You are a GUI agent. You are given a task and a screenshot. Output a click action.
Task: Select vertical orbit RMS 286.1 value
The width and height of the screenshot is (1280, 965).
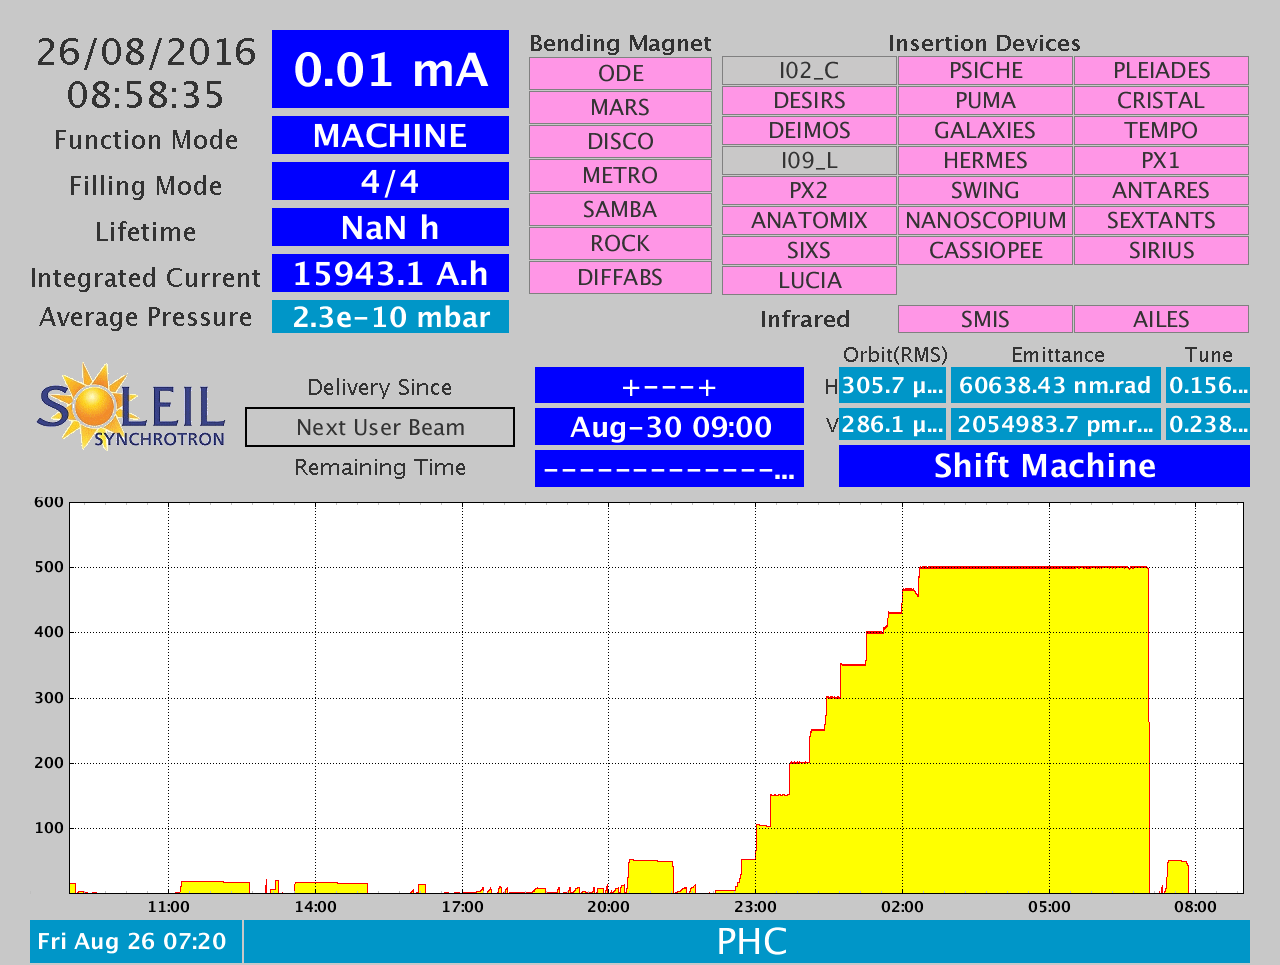point(892,424)
